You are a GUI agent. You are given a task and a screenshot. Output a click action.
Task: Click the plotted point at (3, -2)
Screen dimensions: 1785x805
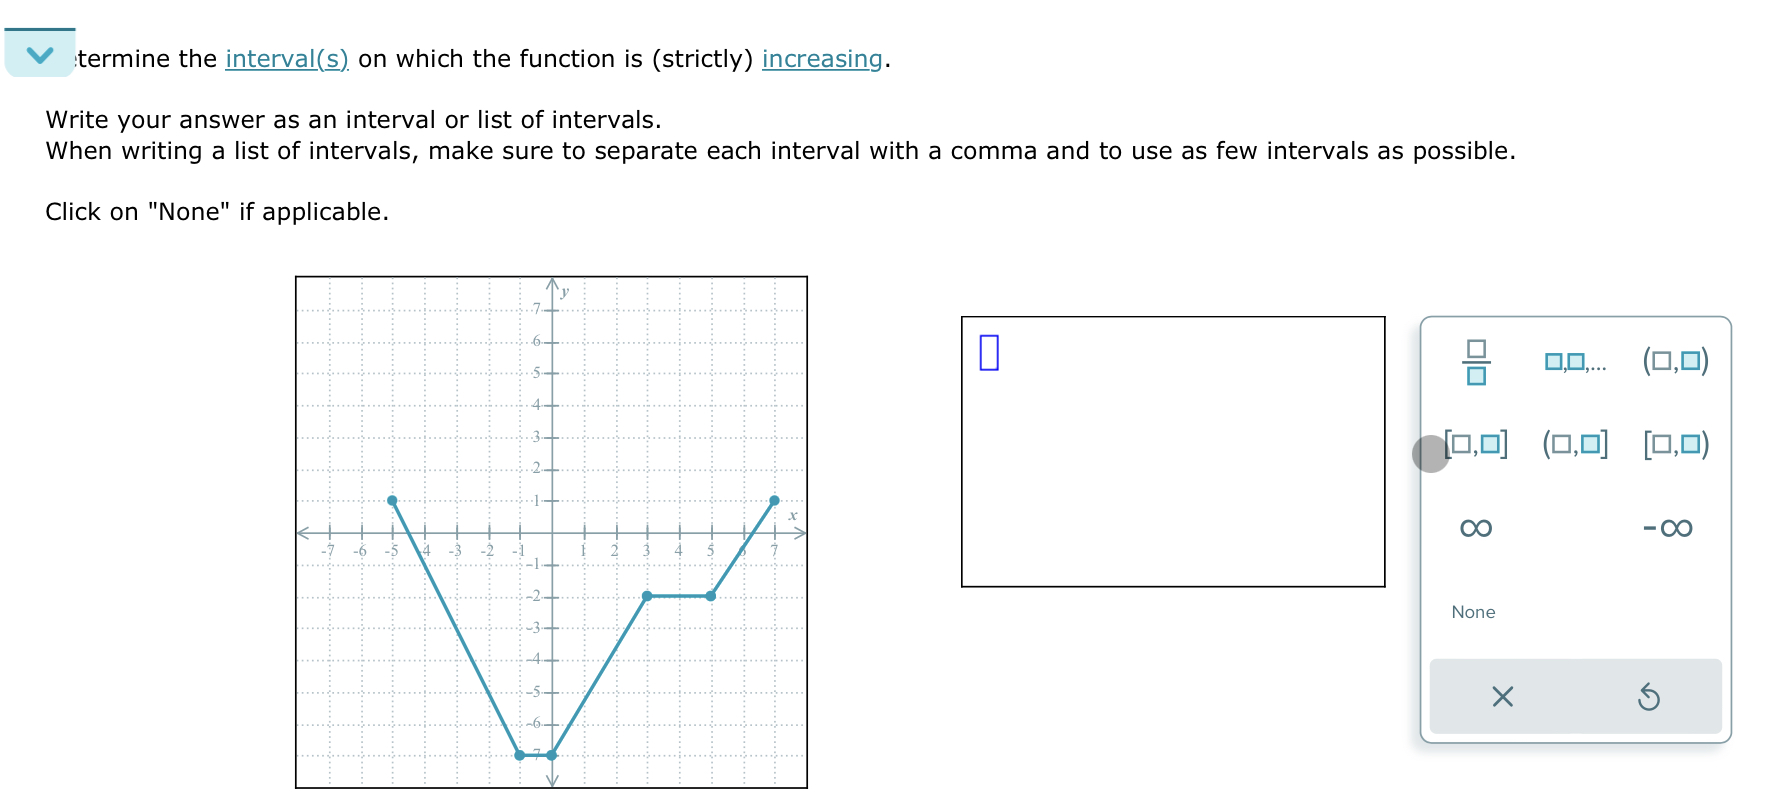pyautogui.click(x=647, y=595)
